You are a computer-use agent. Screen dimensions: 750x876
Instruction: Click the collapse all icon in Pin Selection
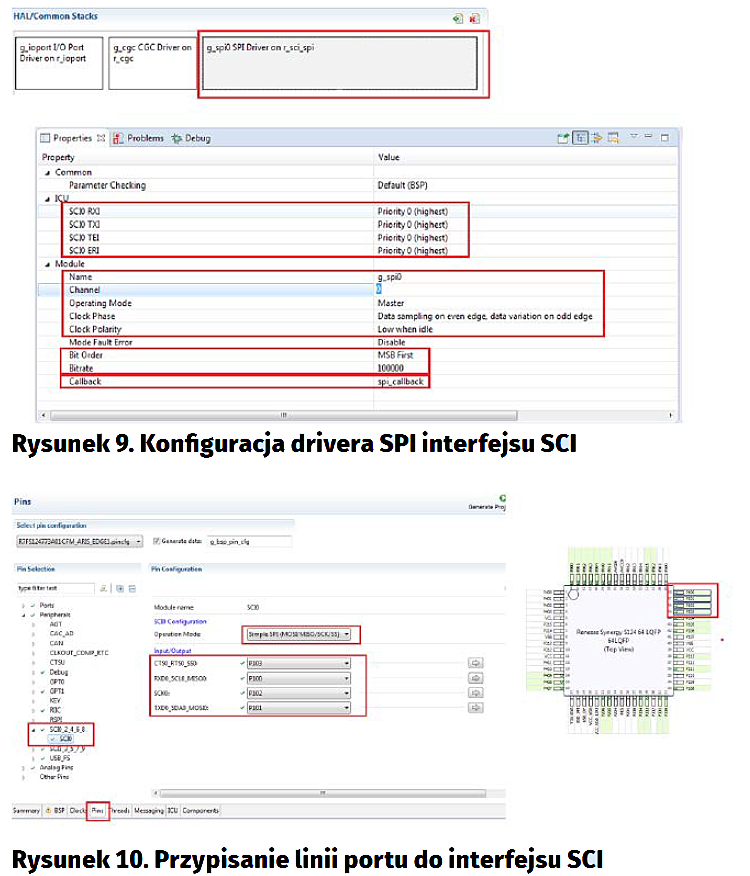tap(133, 588)
